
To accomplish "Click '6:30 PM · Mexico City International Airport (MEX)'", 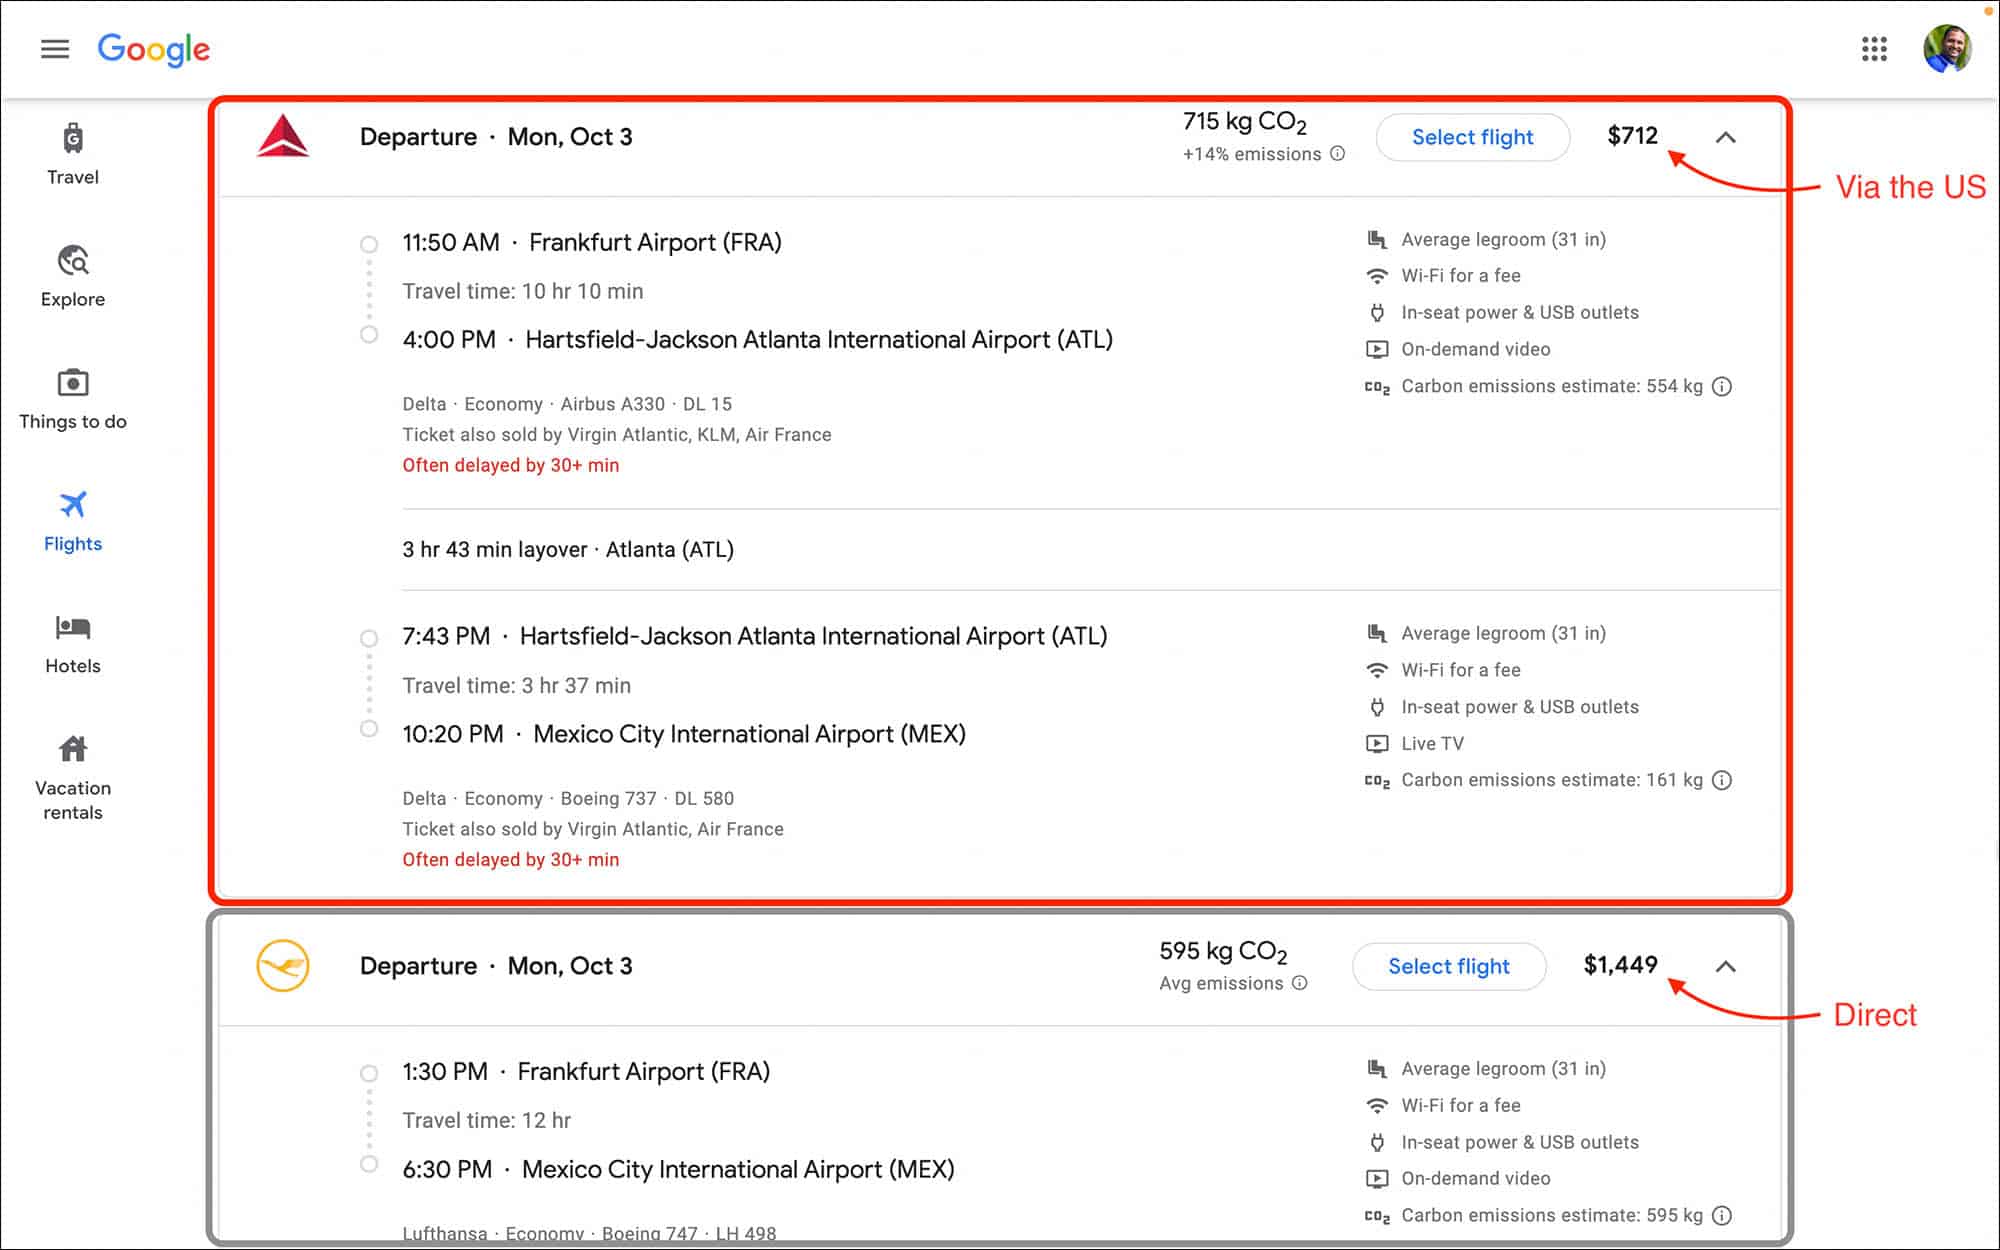I will point(678,1170).
